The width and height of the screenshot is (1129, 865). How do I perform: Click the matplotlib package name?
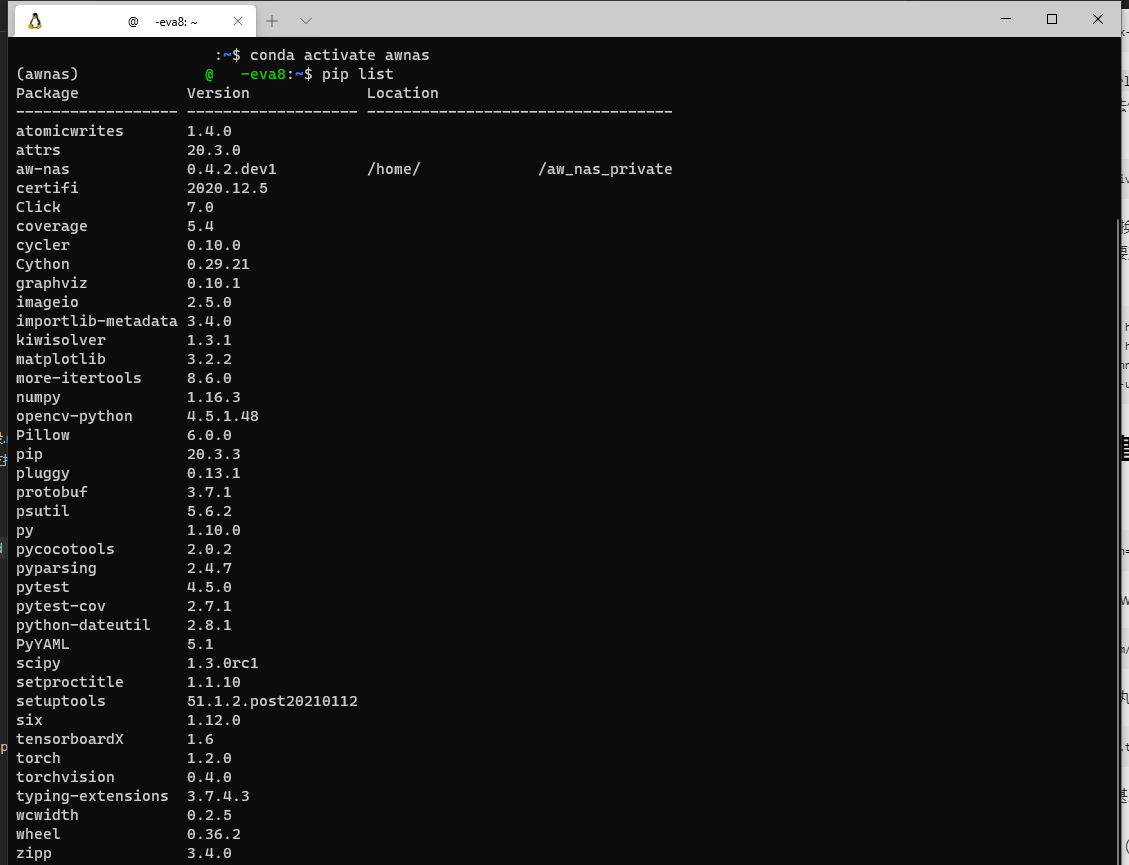(60, 359)
